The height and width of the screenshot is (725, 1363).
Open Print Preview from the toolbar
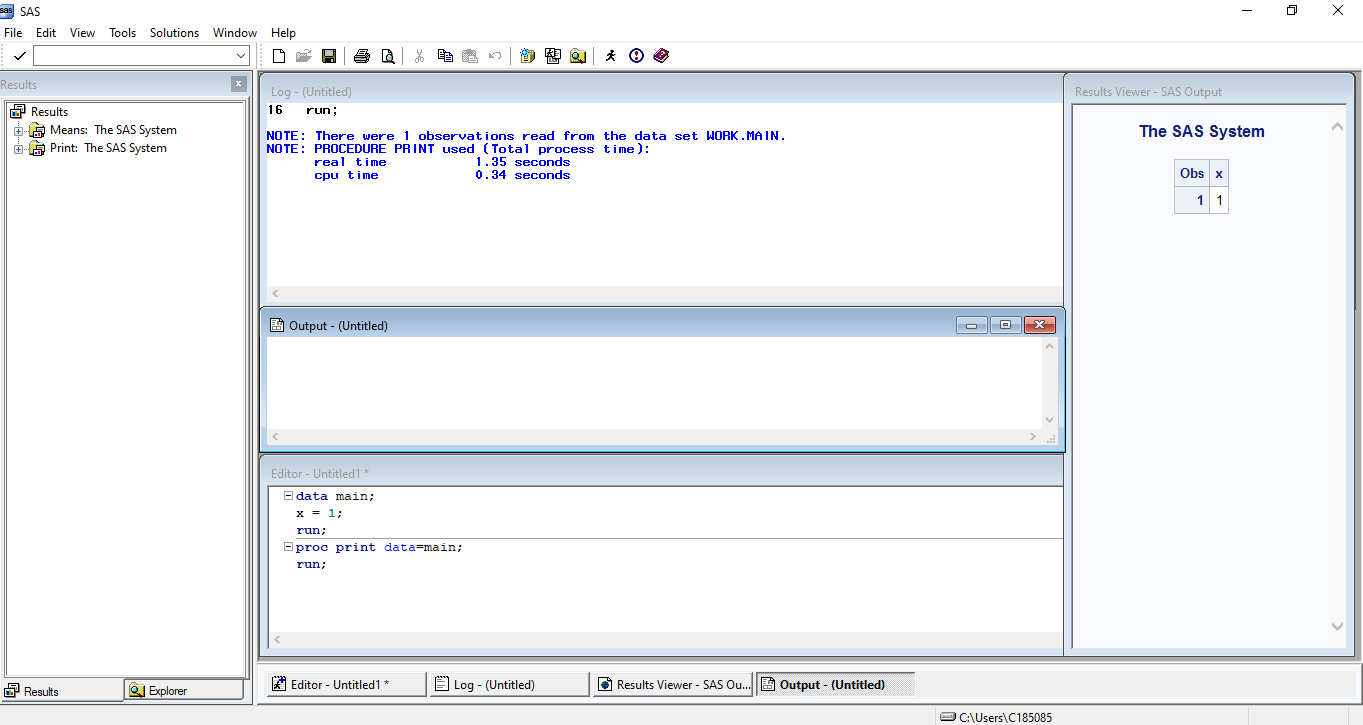coord(387,55)
